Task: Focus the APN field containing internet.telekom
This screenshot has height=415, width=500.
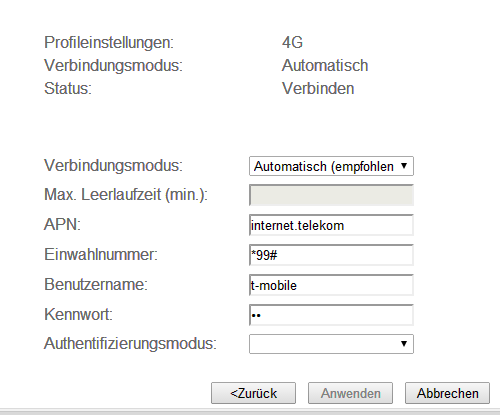Action: coord(331,225)
